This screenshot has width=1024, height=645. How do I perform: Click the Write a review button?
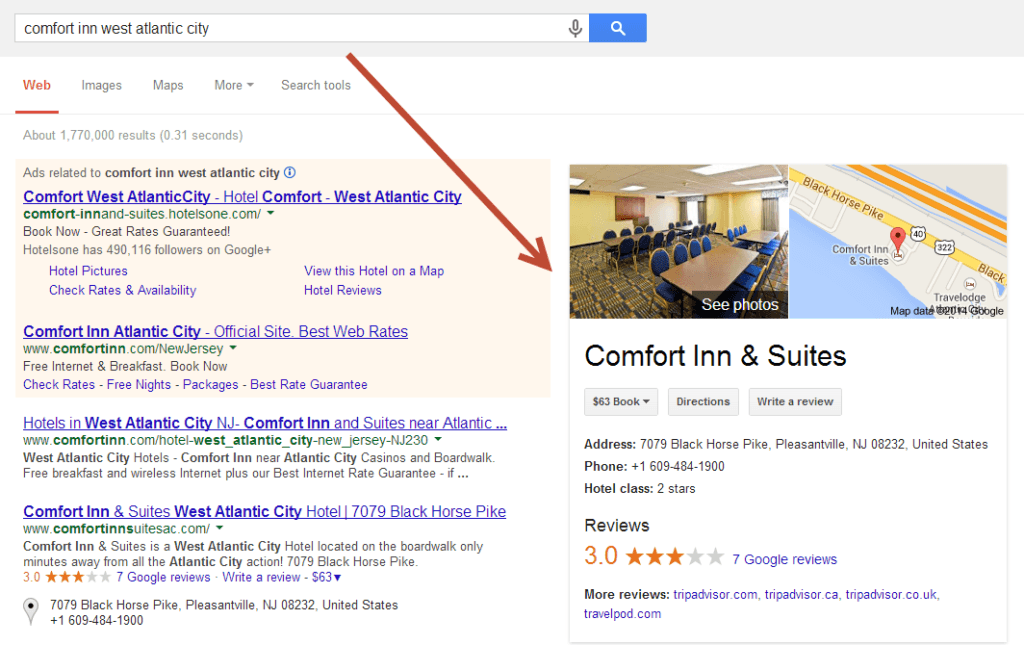pos(794,401)
